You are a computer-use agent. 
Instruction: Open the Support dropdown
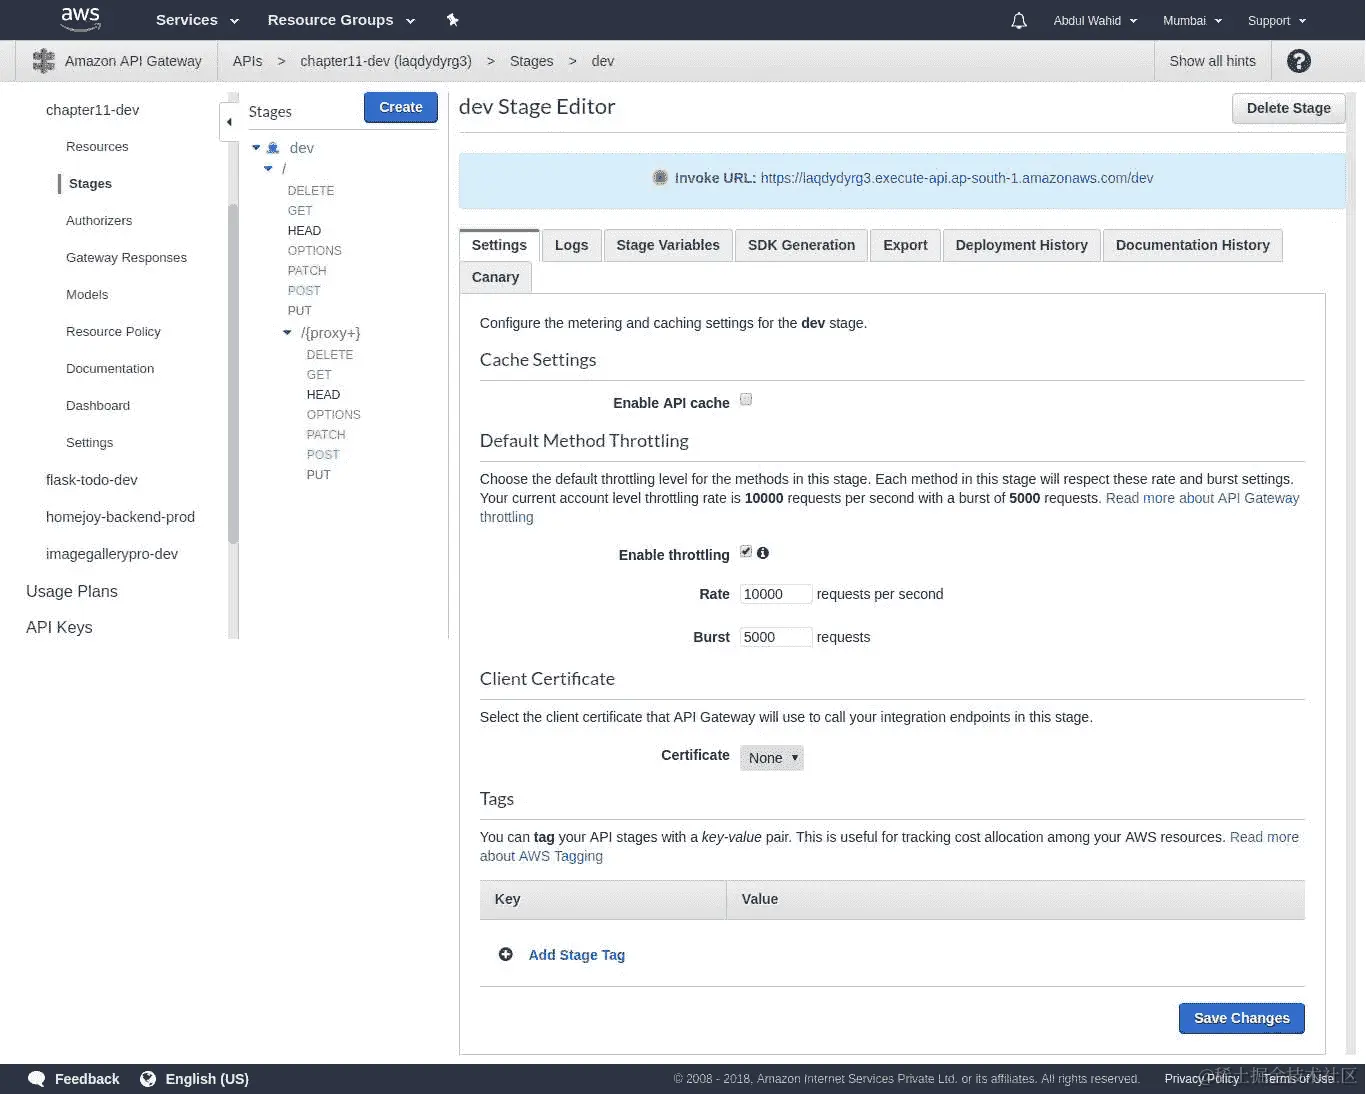(1277, 20)
